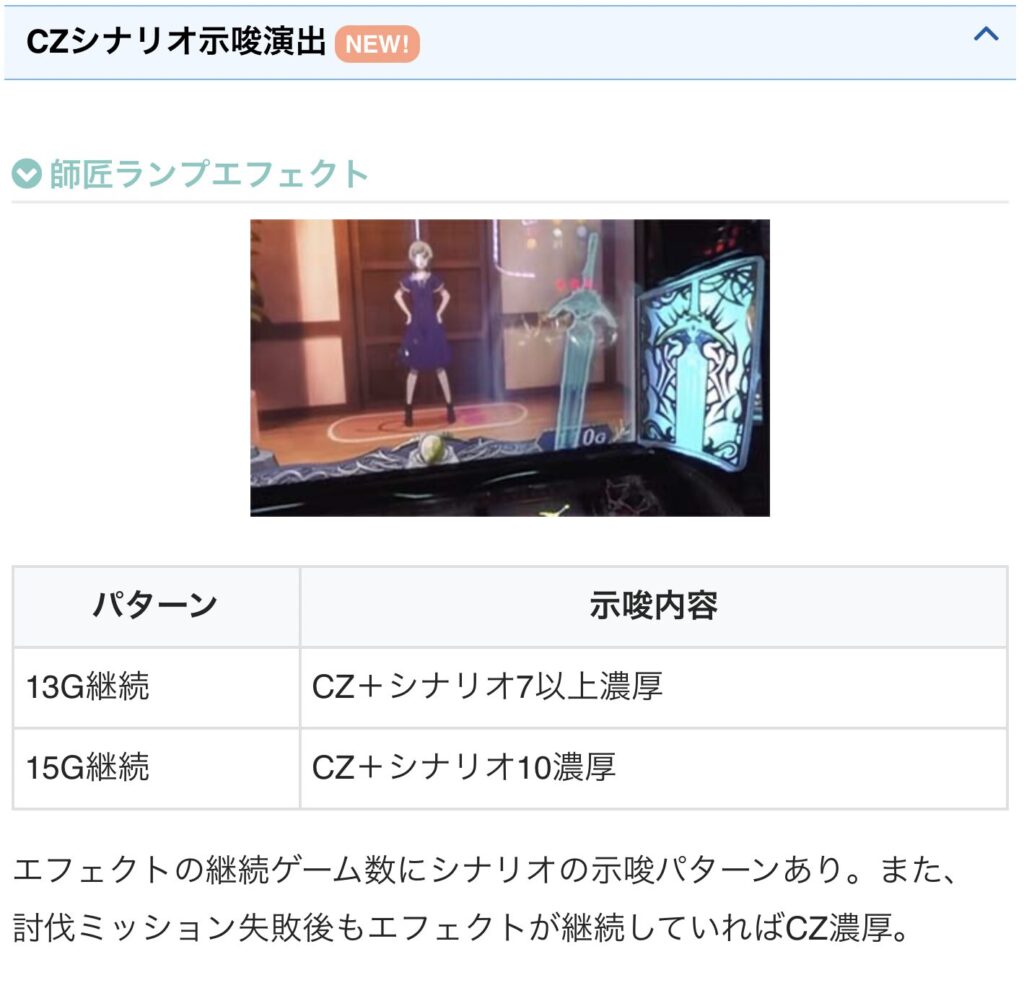This screenshot has height=988, width=1024.
Task: Click the パターン column header
Action: [x=156, y=607]
